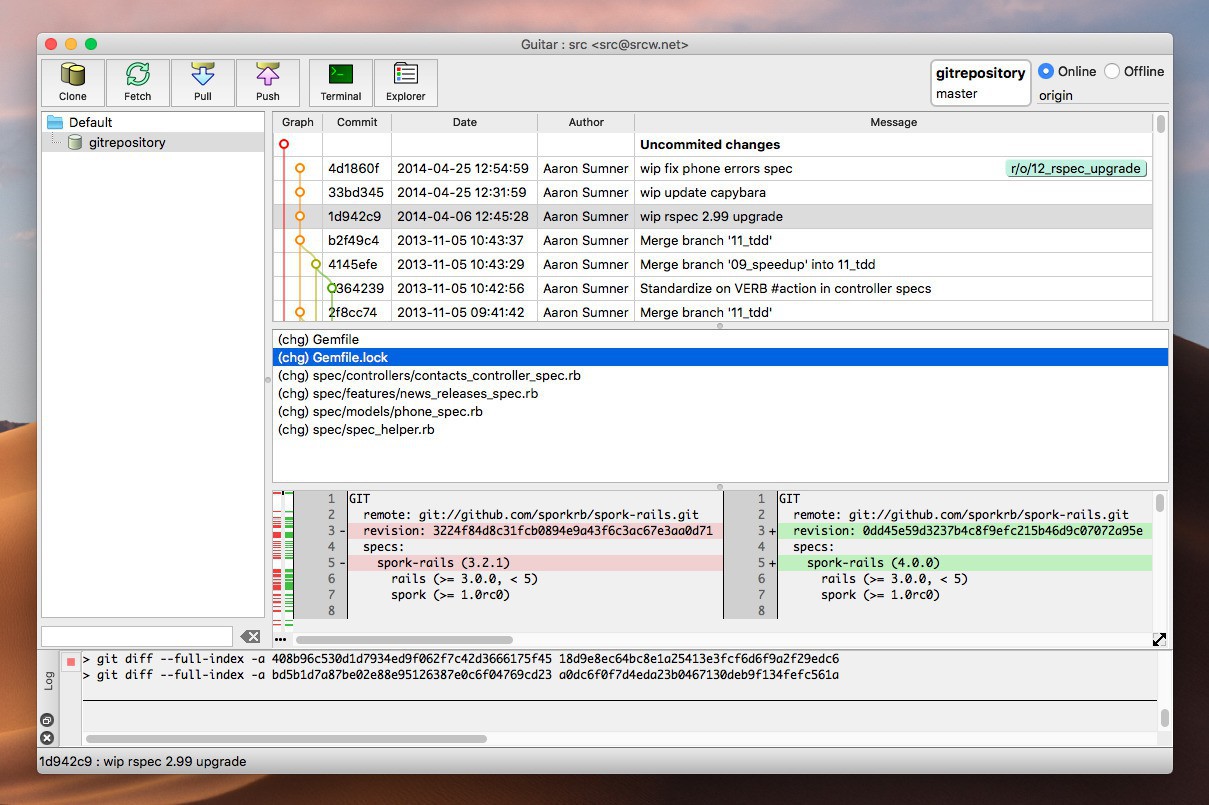Push commits with the Push icon

coord(267,82)
